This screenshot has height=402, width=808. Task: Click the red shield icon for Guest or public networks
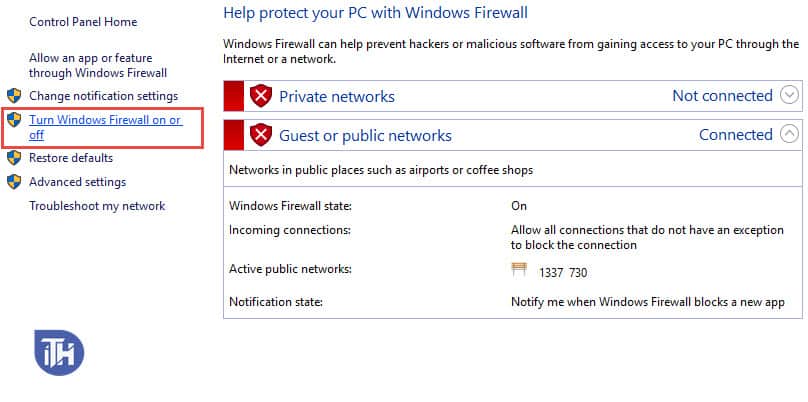[261, 135]
